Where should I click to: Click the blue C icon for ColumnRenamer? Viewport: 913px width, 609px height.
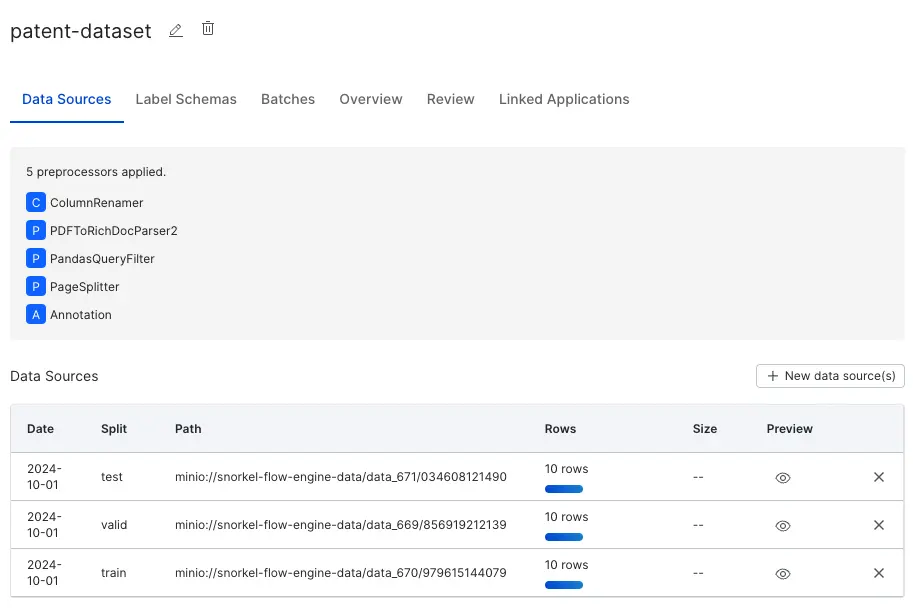click(36, 203)
